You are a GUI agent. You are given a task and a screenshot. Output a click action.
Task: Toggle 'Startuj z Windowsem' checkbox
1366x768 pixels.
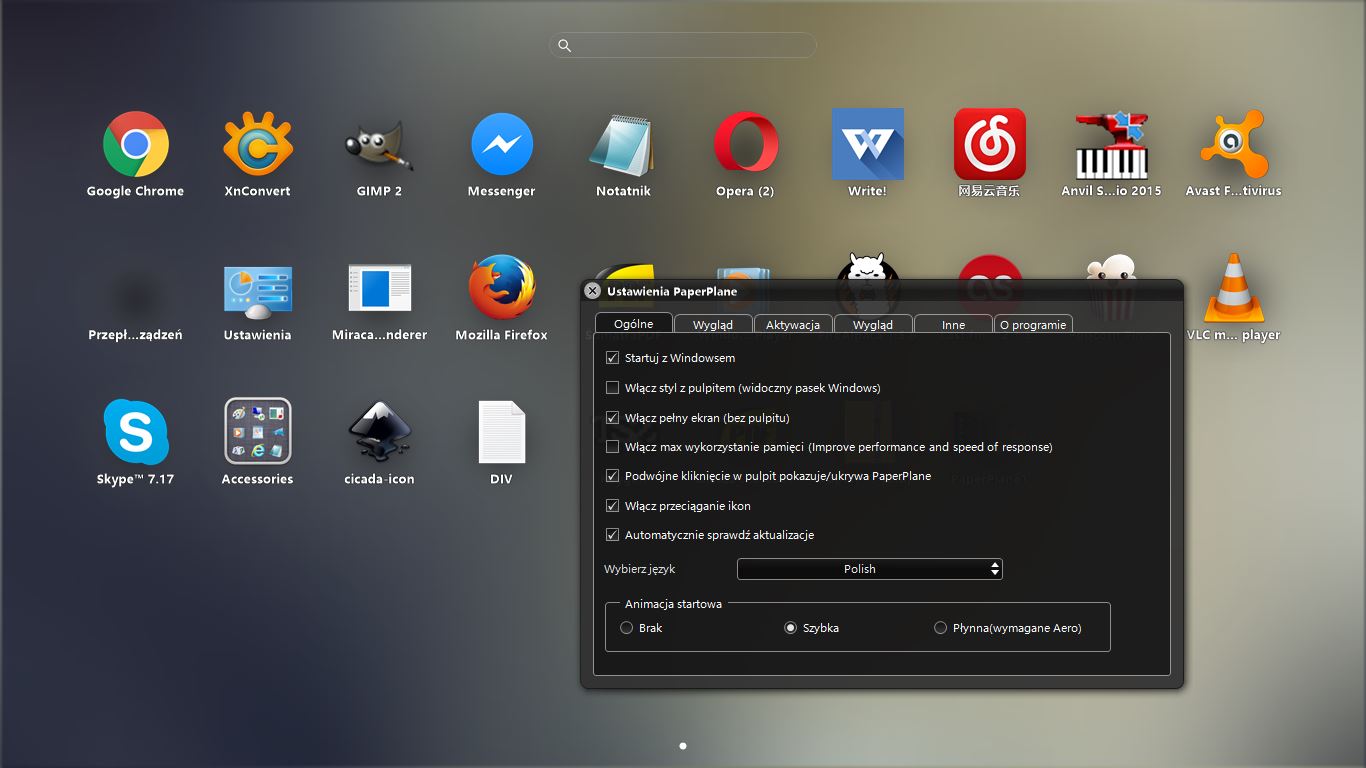[x=613, y=358]
